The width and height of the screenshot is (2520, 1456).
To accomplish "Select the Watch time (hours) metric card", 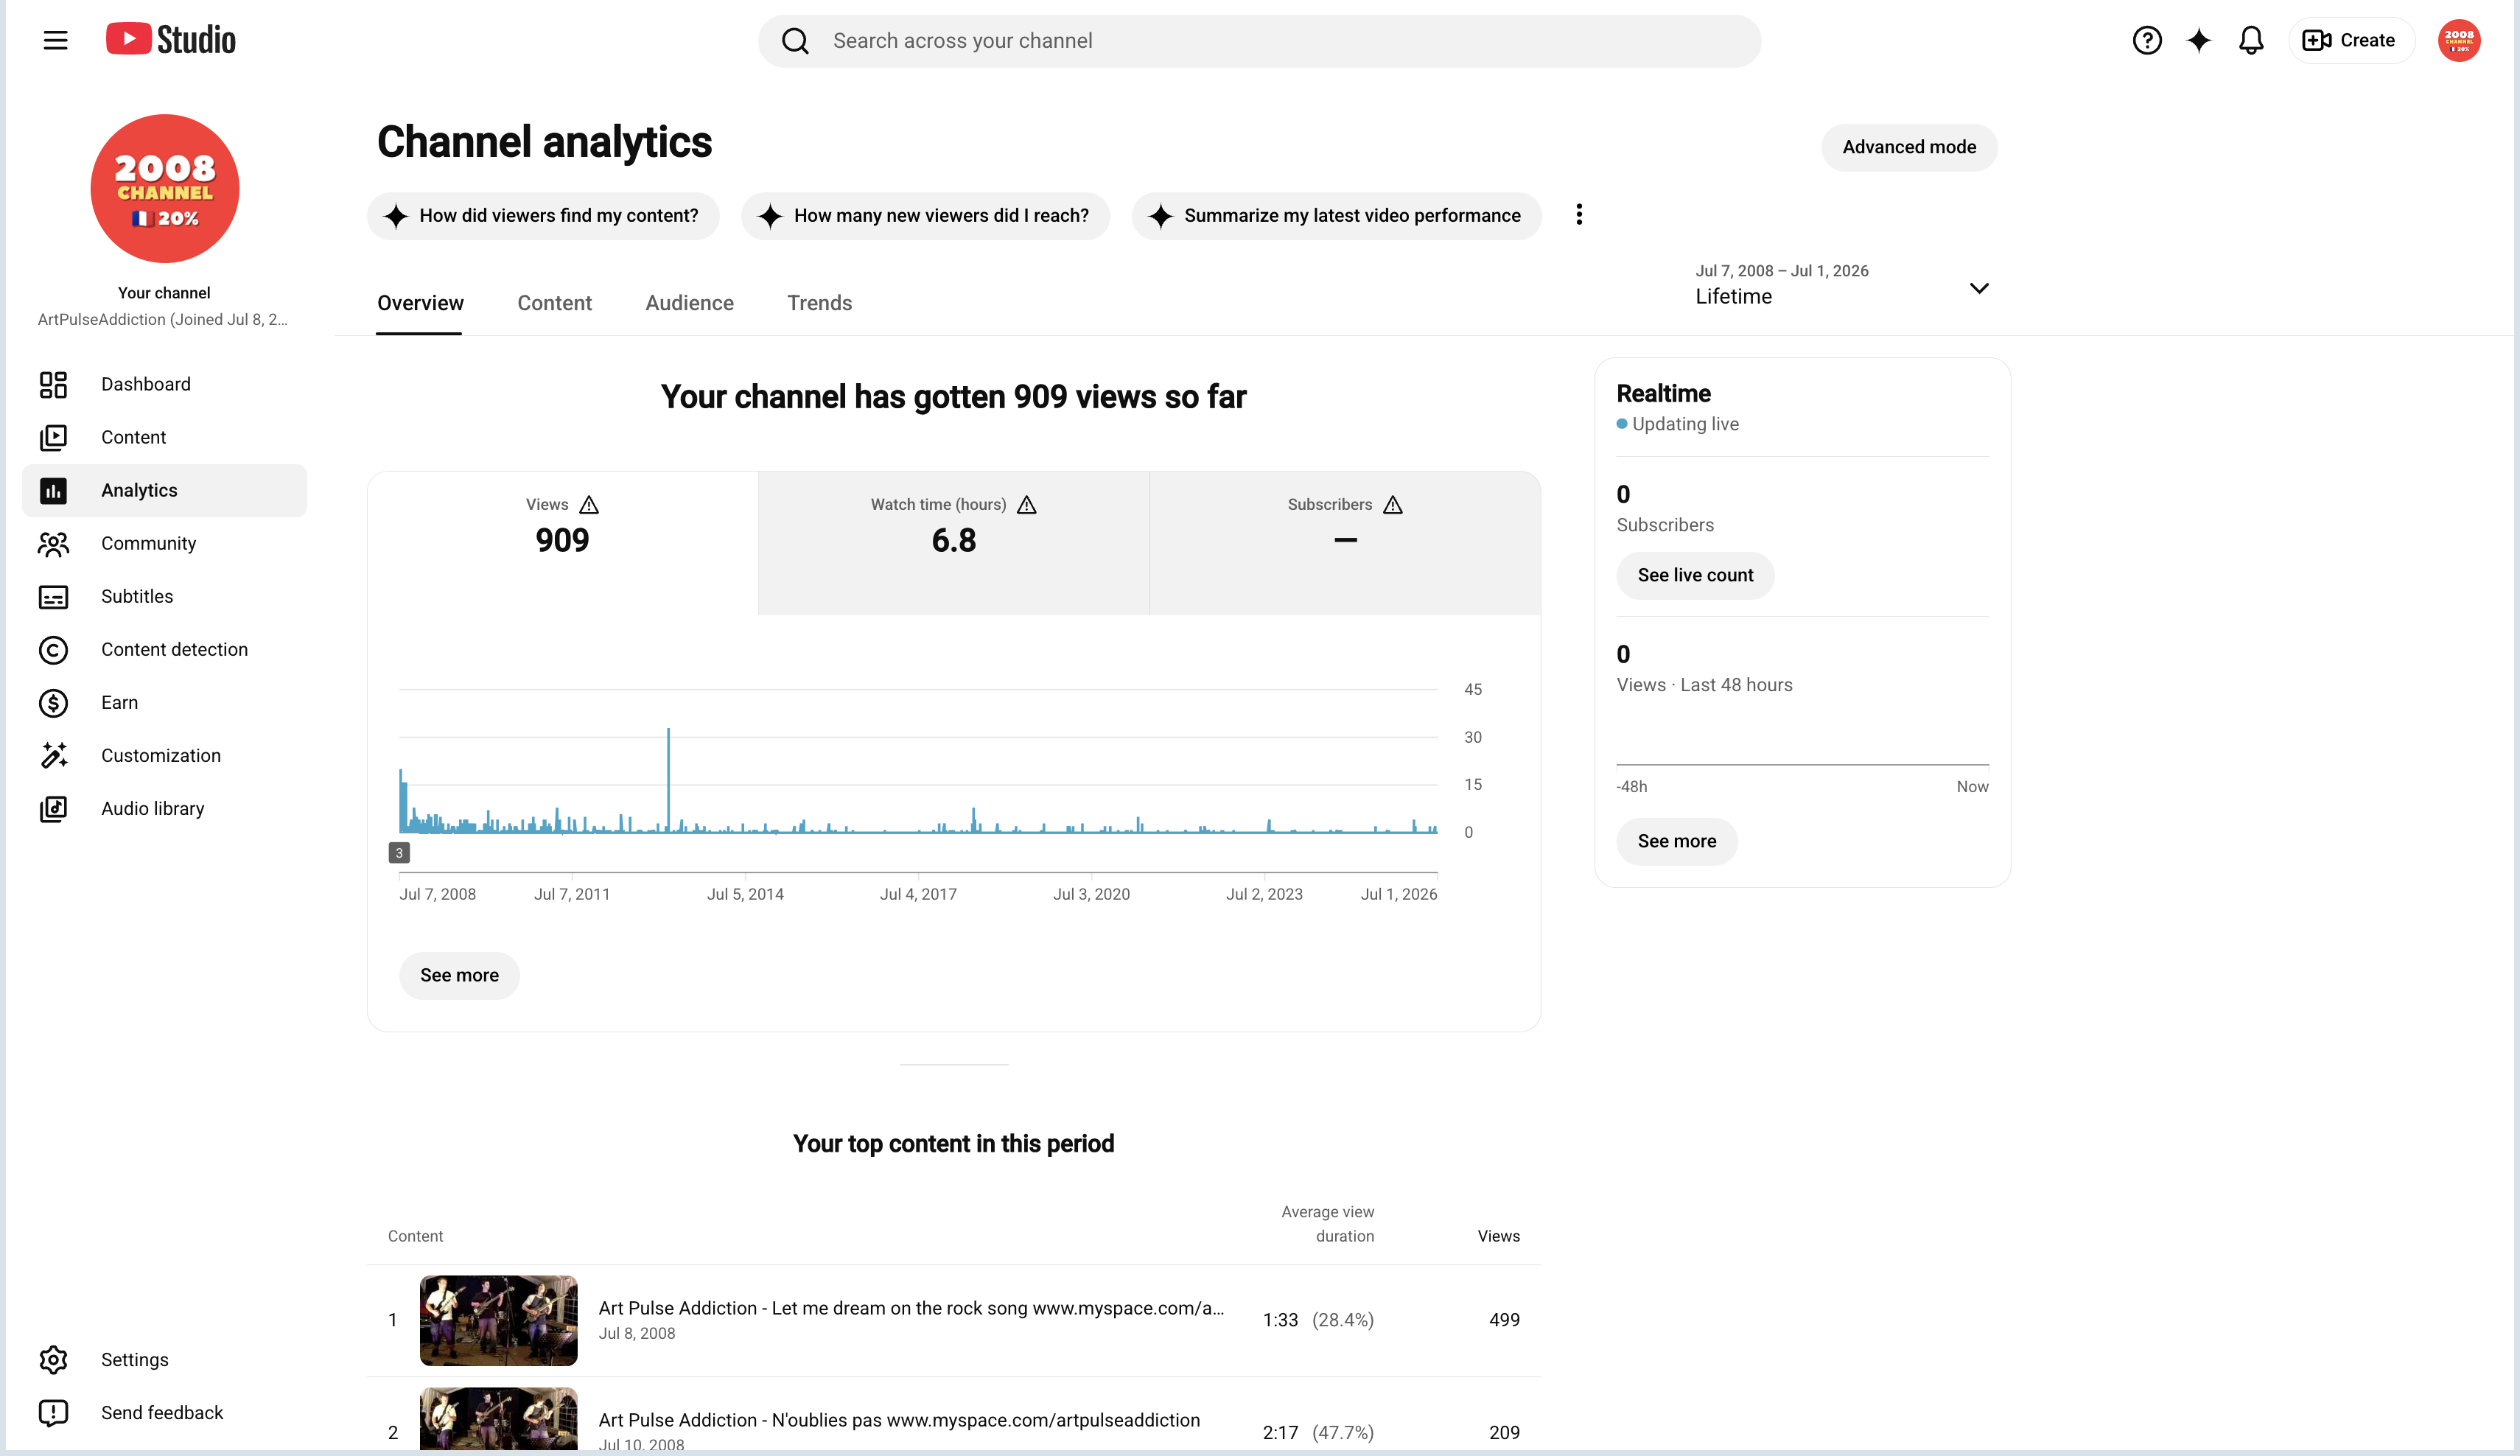I will [953, 543].
